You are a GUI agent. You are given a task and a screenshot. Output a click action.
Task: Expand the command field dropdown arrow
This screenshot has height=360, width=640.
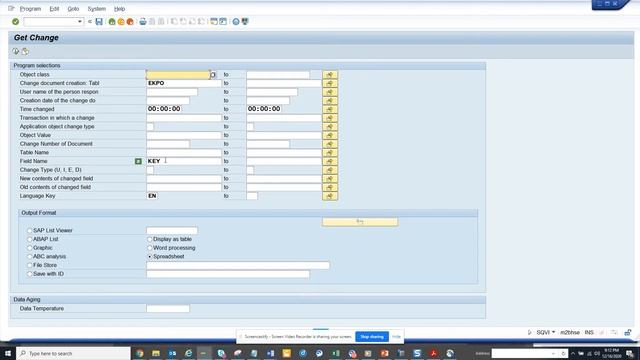pos(80,22)
